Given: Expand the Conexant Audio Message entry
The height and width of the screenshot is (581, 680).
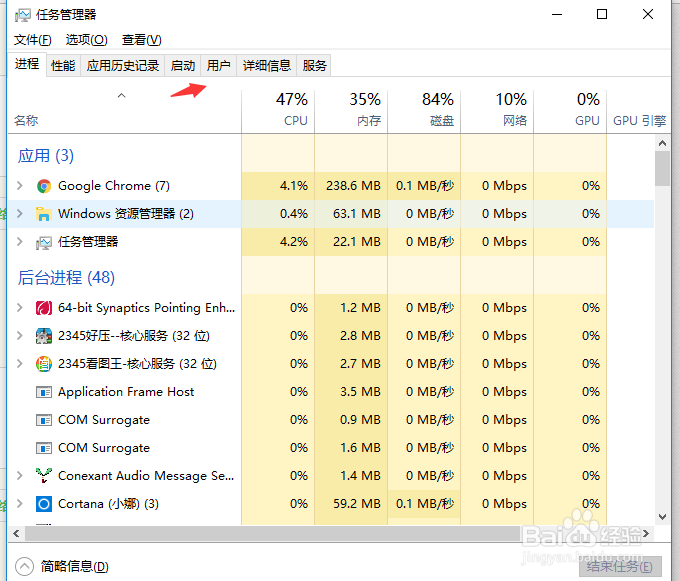Looking at the screenshot, I should click(x=20, y=476).
